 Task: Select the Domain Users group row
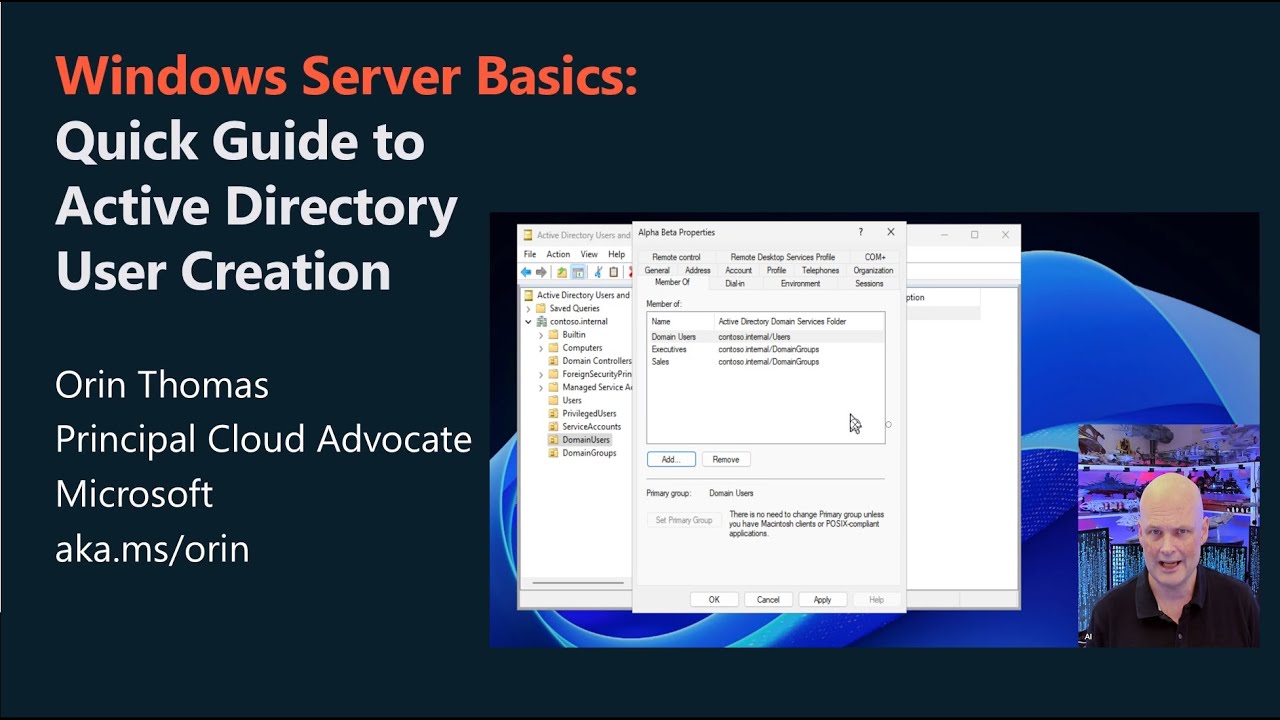coord(765,337)
